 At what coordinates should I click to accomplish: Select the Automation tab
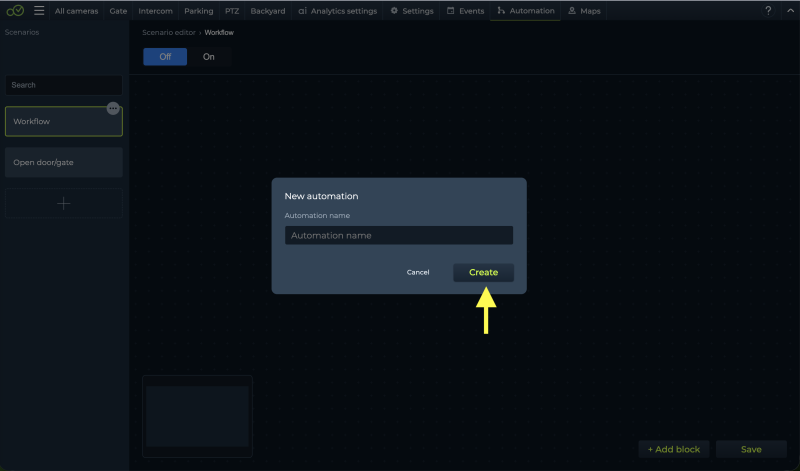click(526, 11)
